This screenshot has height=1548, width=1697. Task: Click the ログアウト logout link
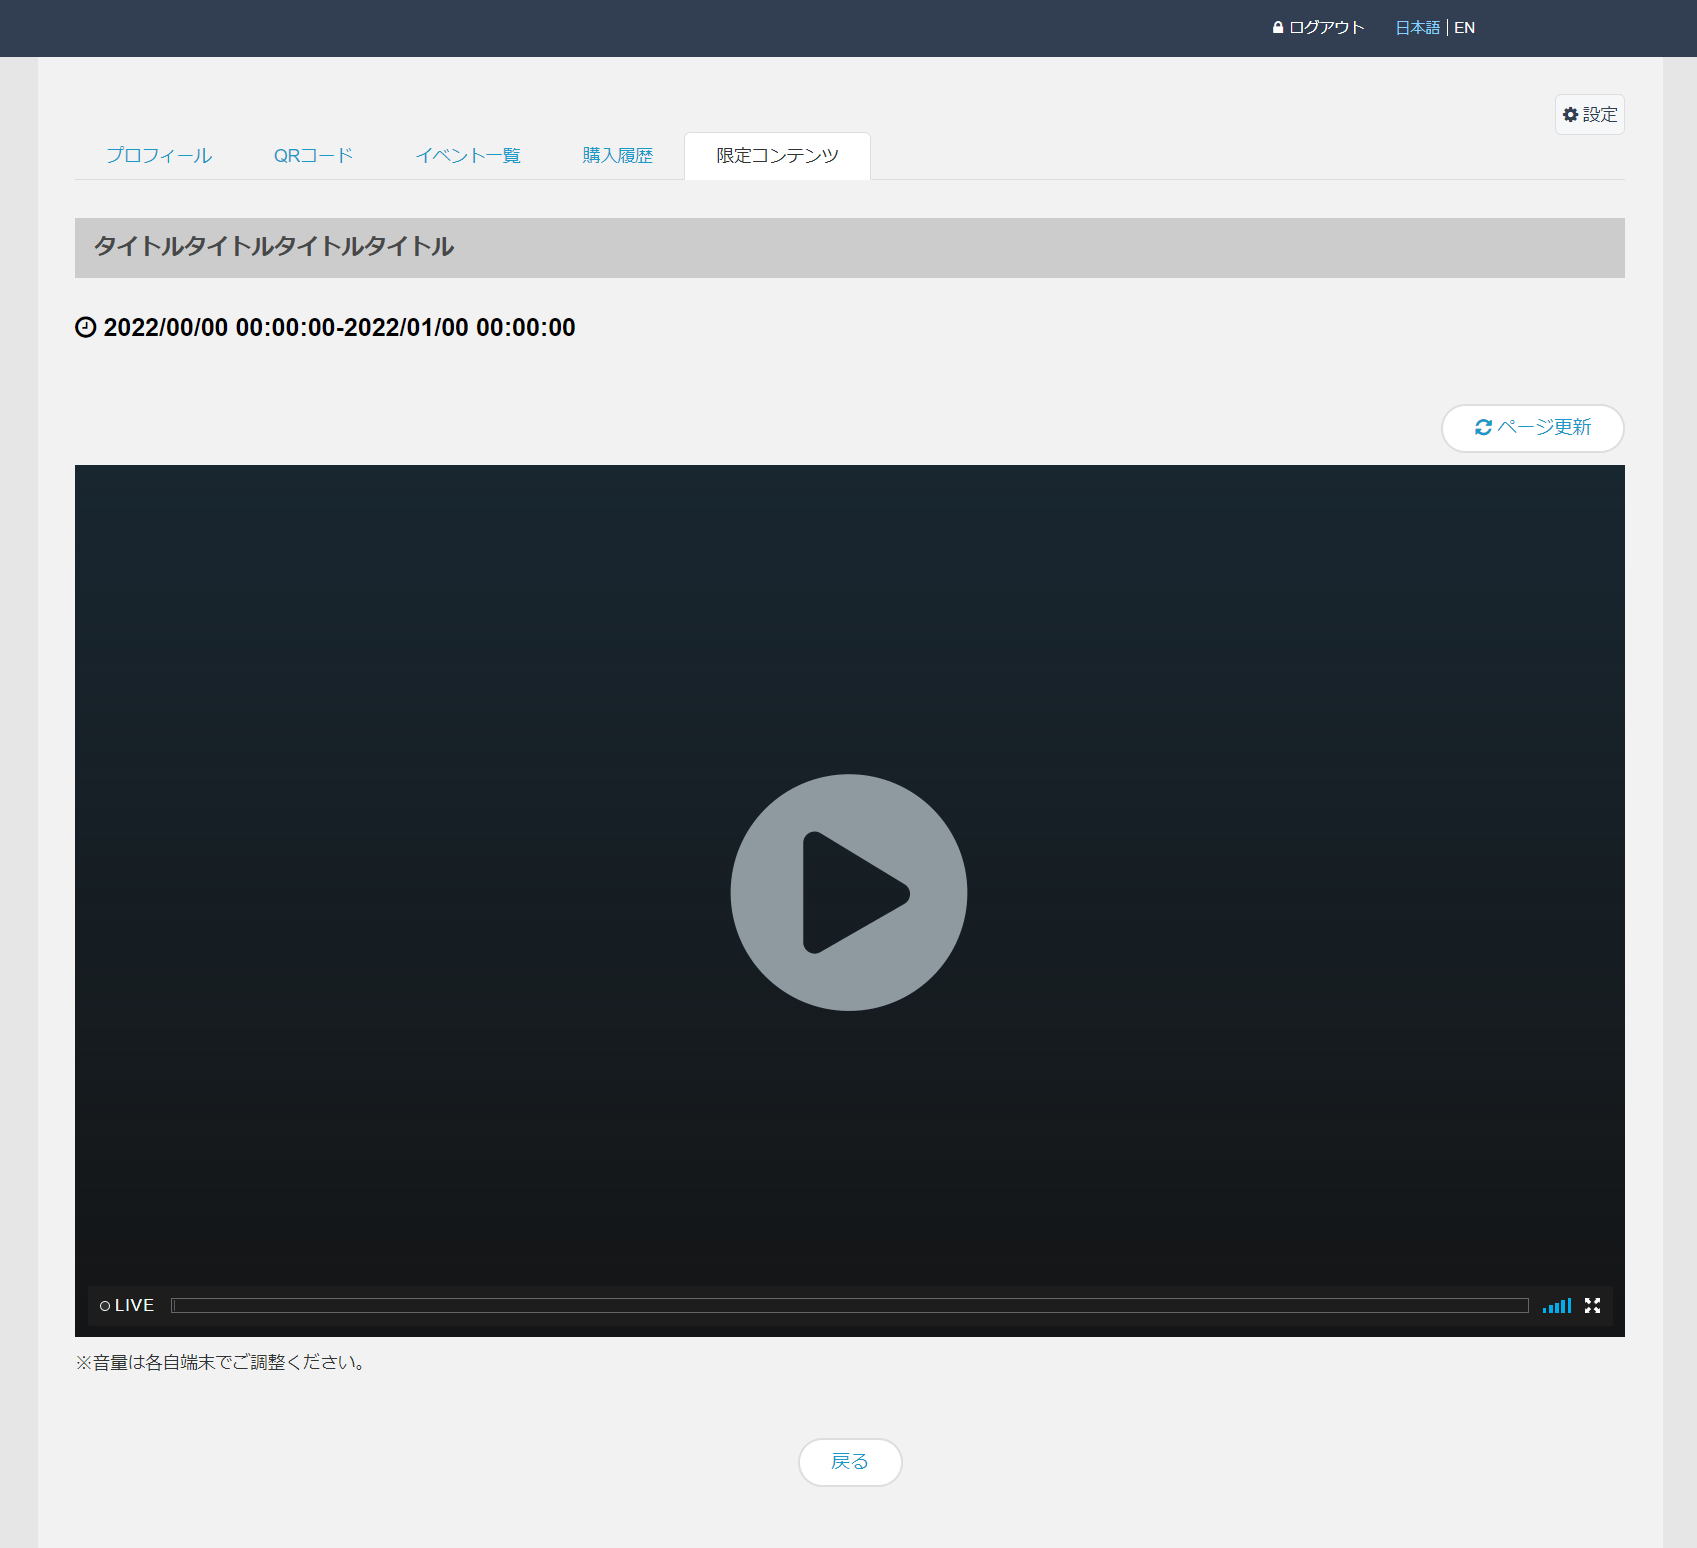(x=1318, y=28)
